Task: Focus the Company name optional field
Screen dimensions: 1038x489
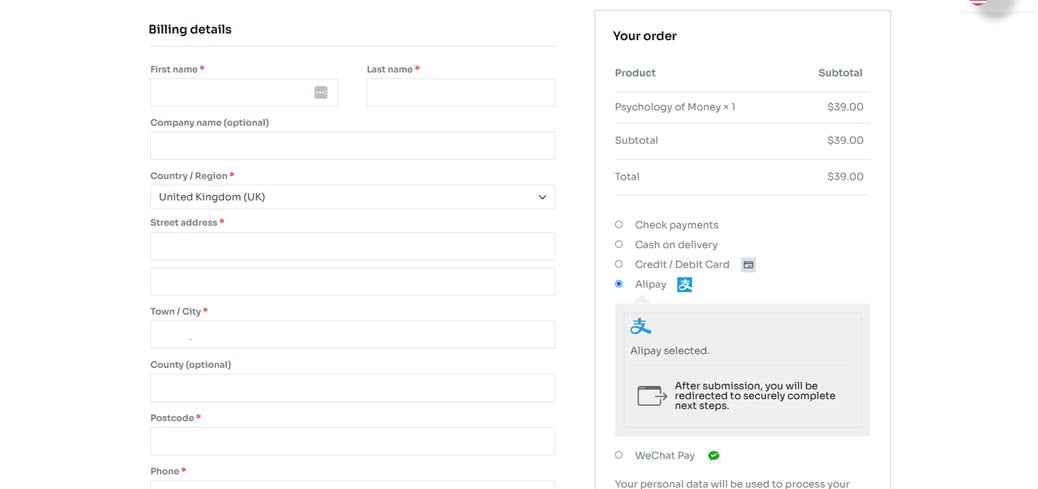Action: point(352,146)
